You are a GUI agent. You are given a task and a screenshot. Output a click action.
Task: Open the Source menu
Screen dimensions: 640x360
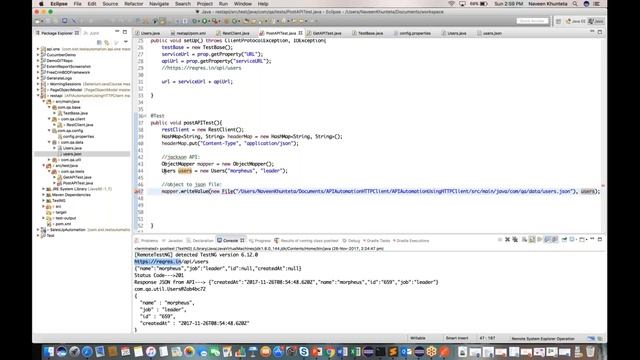pos(110,4)
